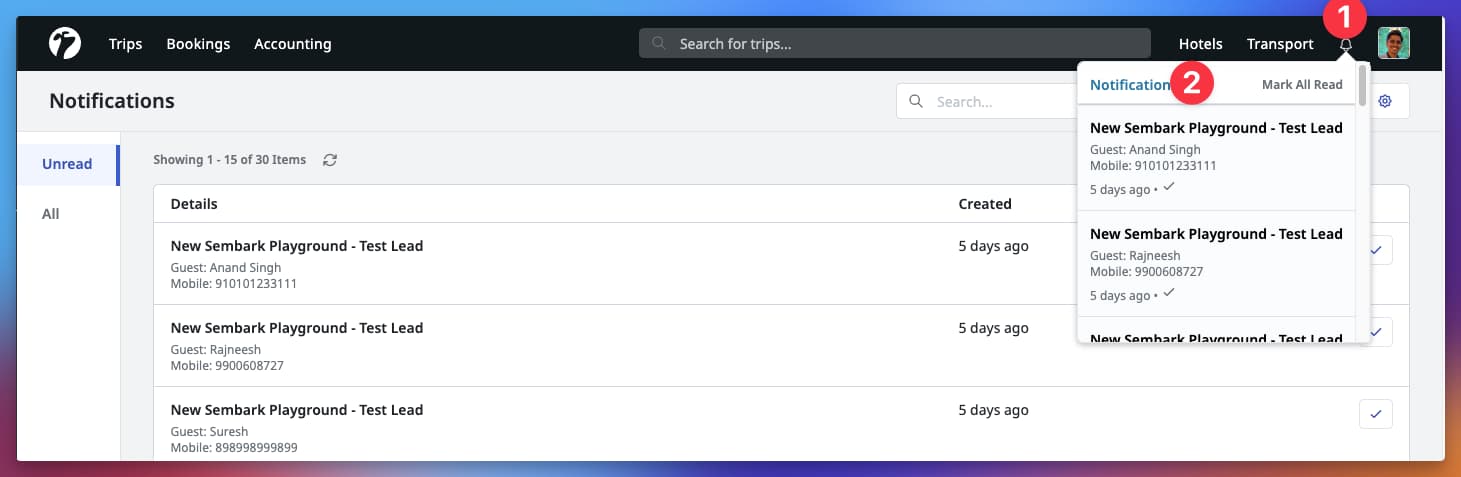Mark Rajneesh popup notification as read

(x=1169, y=293)
